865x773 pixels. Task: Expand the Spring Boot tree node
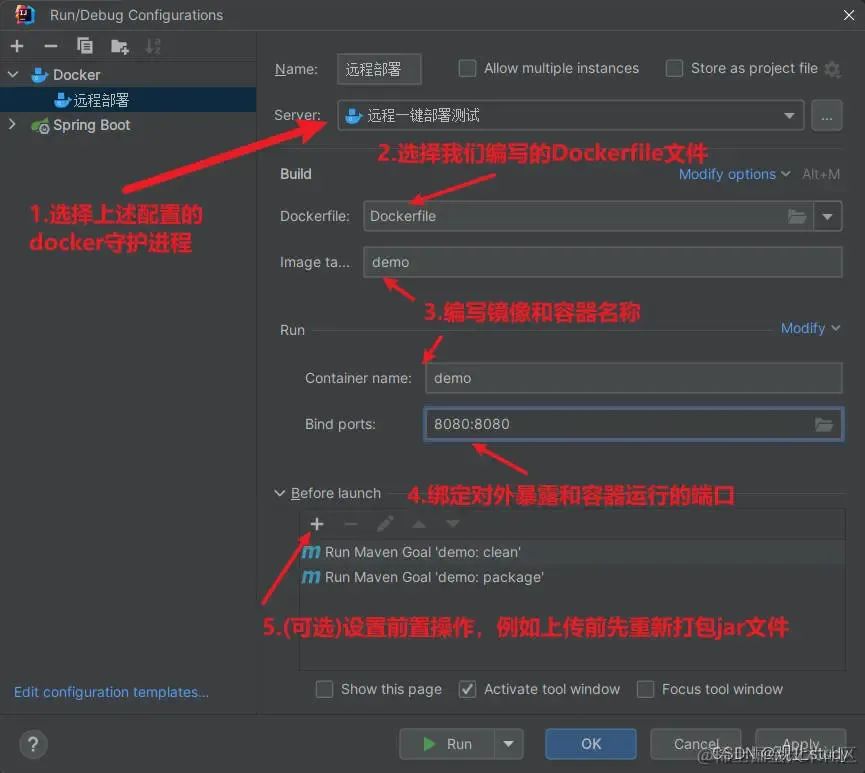[x=12, y=124]
